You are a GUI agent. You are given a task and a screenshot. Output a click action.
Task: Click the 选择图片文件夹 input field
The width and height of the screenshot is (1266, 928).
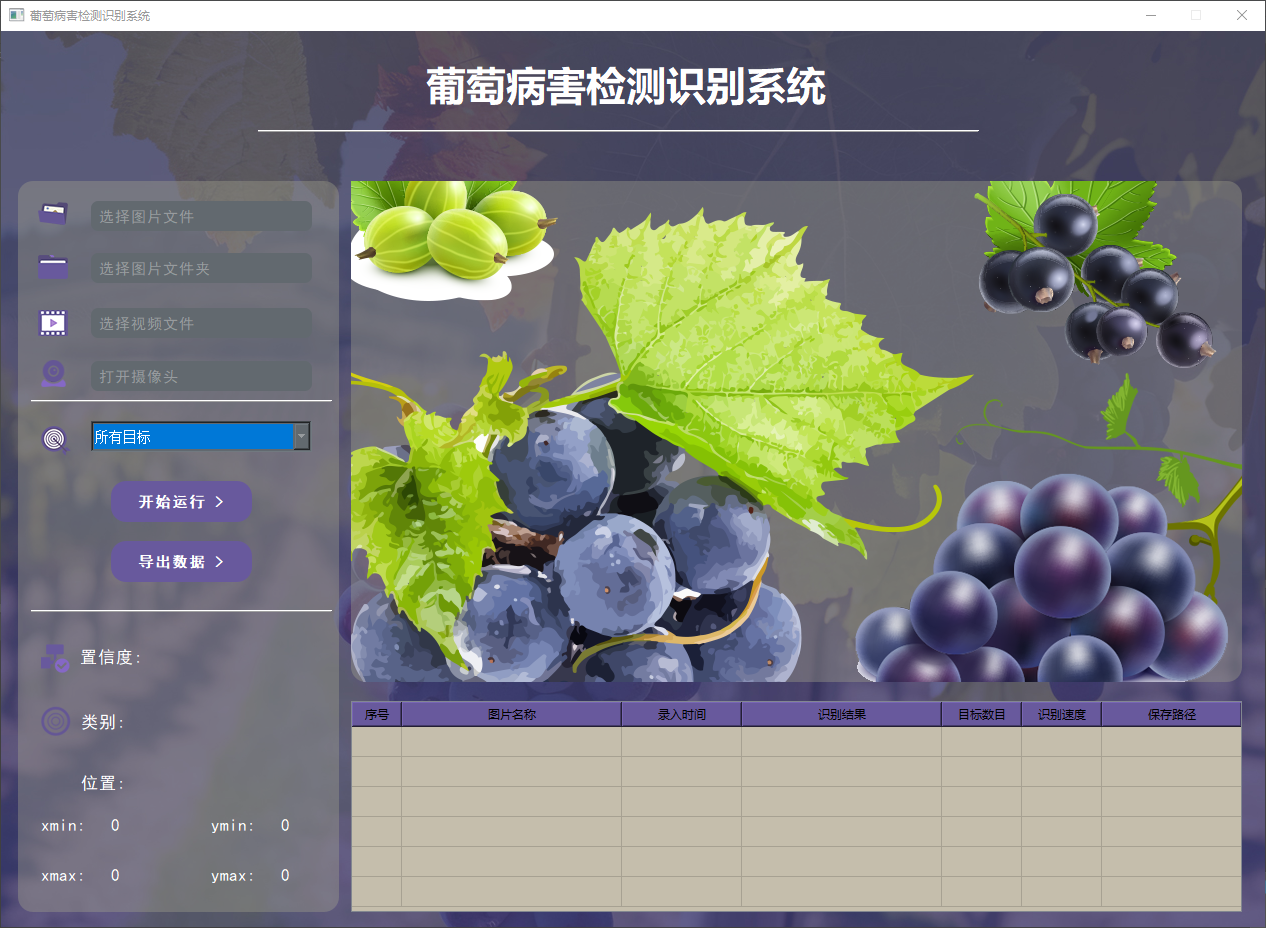click(201, 268)
